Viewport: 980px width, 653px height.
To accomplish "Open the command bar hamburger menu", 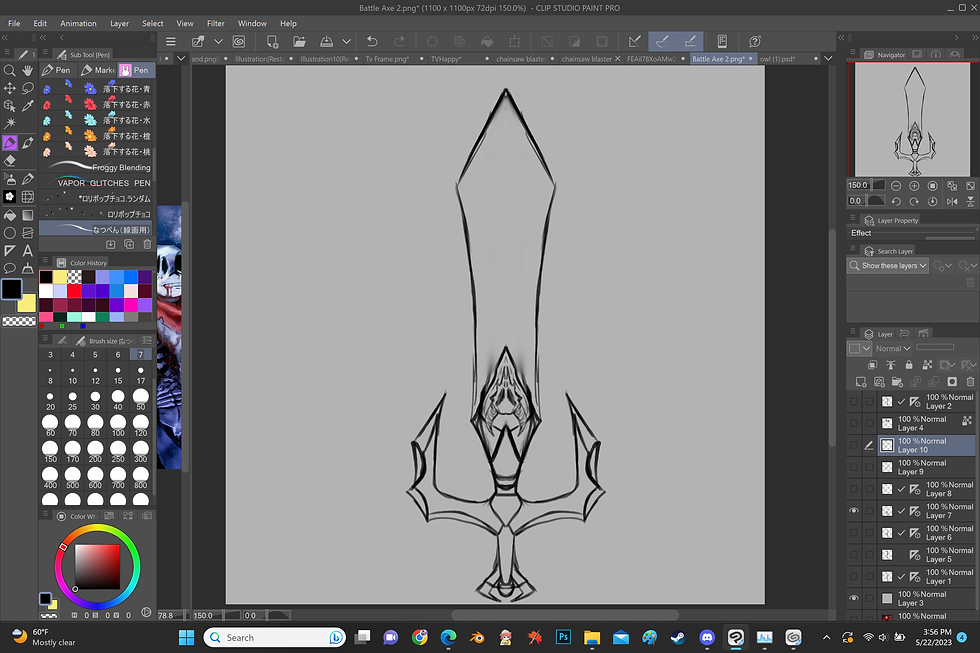I will pyautogui.click(x=171, y=41).
